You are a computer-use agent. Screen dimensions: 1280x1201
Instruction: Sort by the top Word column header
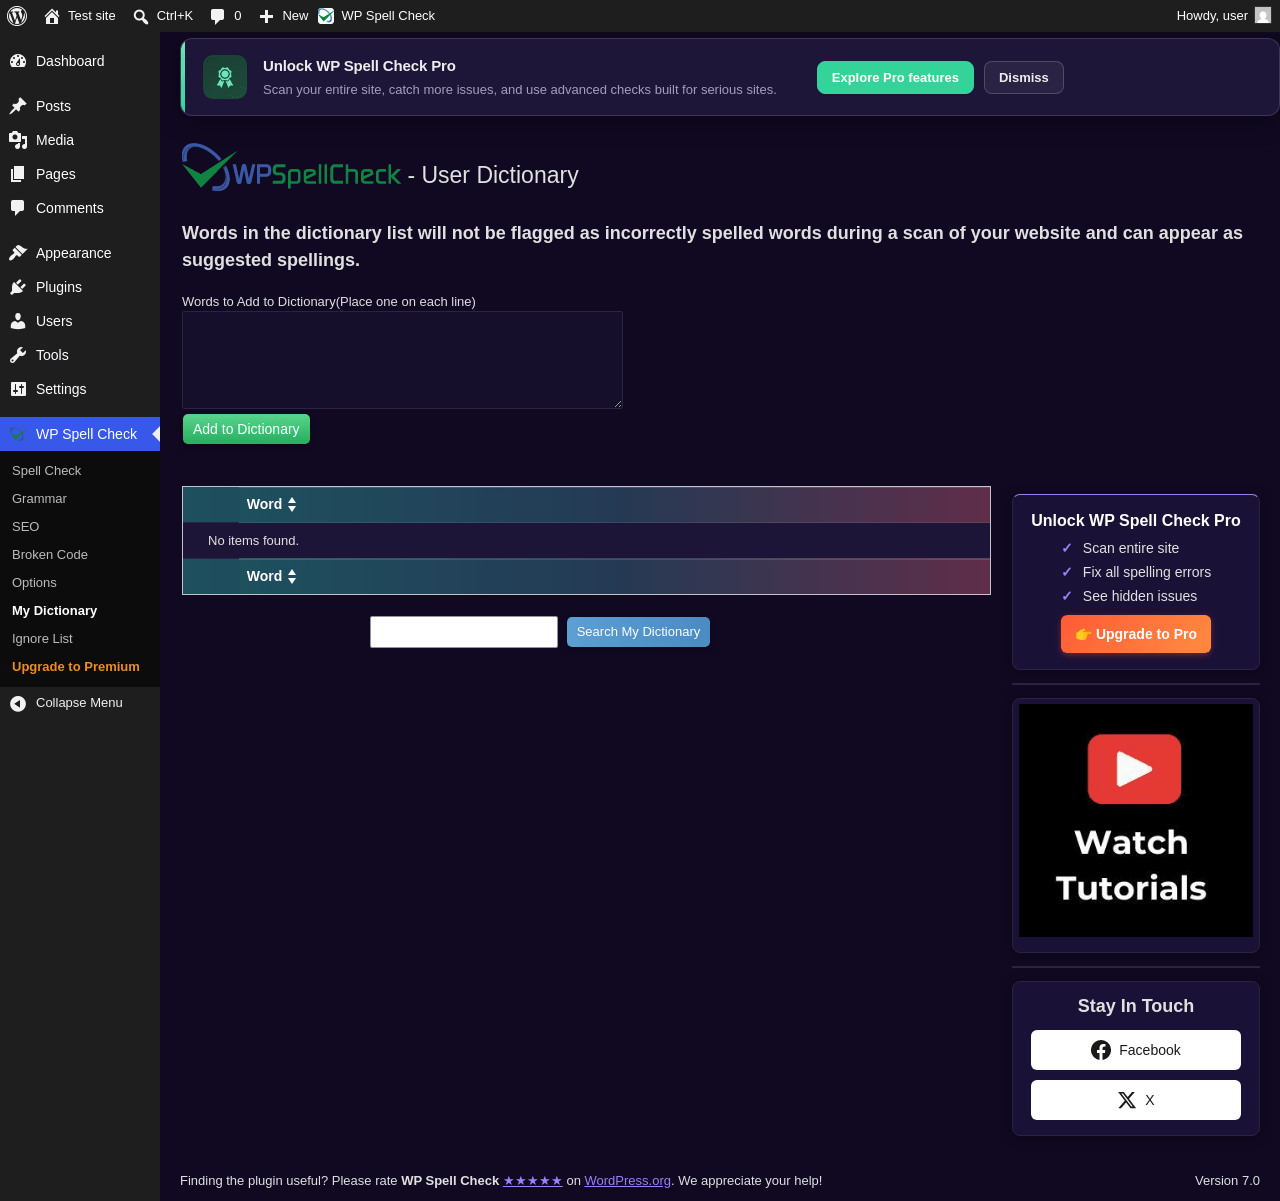click(272, 504)
